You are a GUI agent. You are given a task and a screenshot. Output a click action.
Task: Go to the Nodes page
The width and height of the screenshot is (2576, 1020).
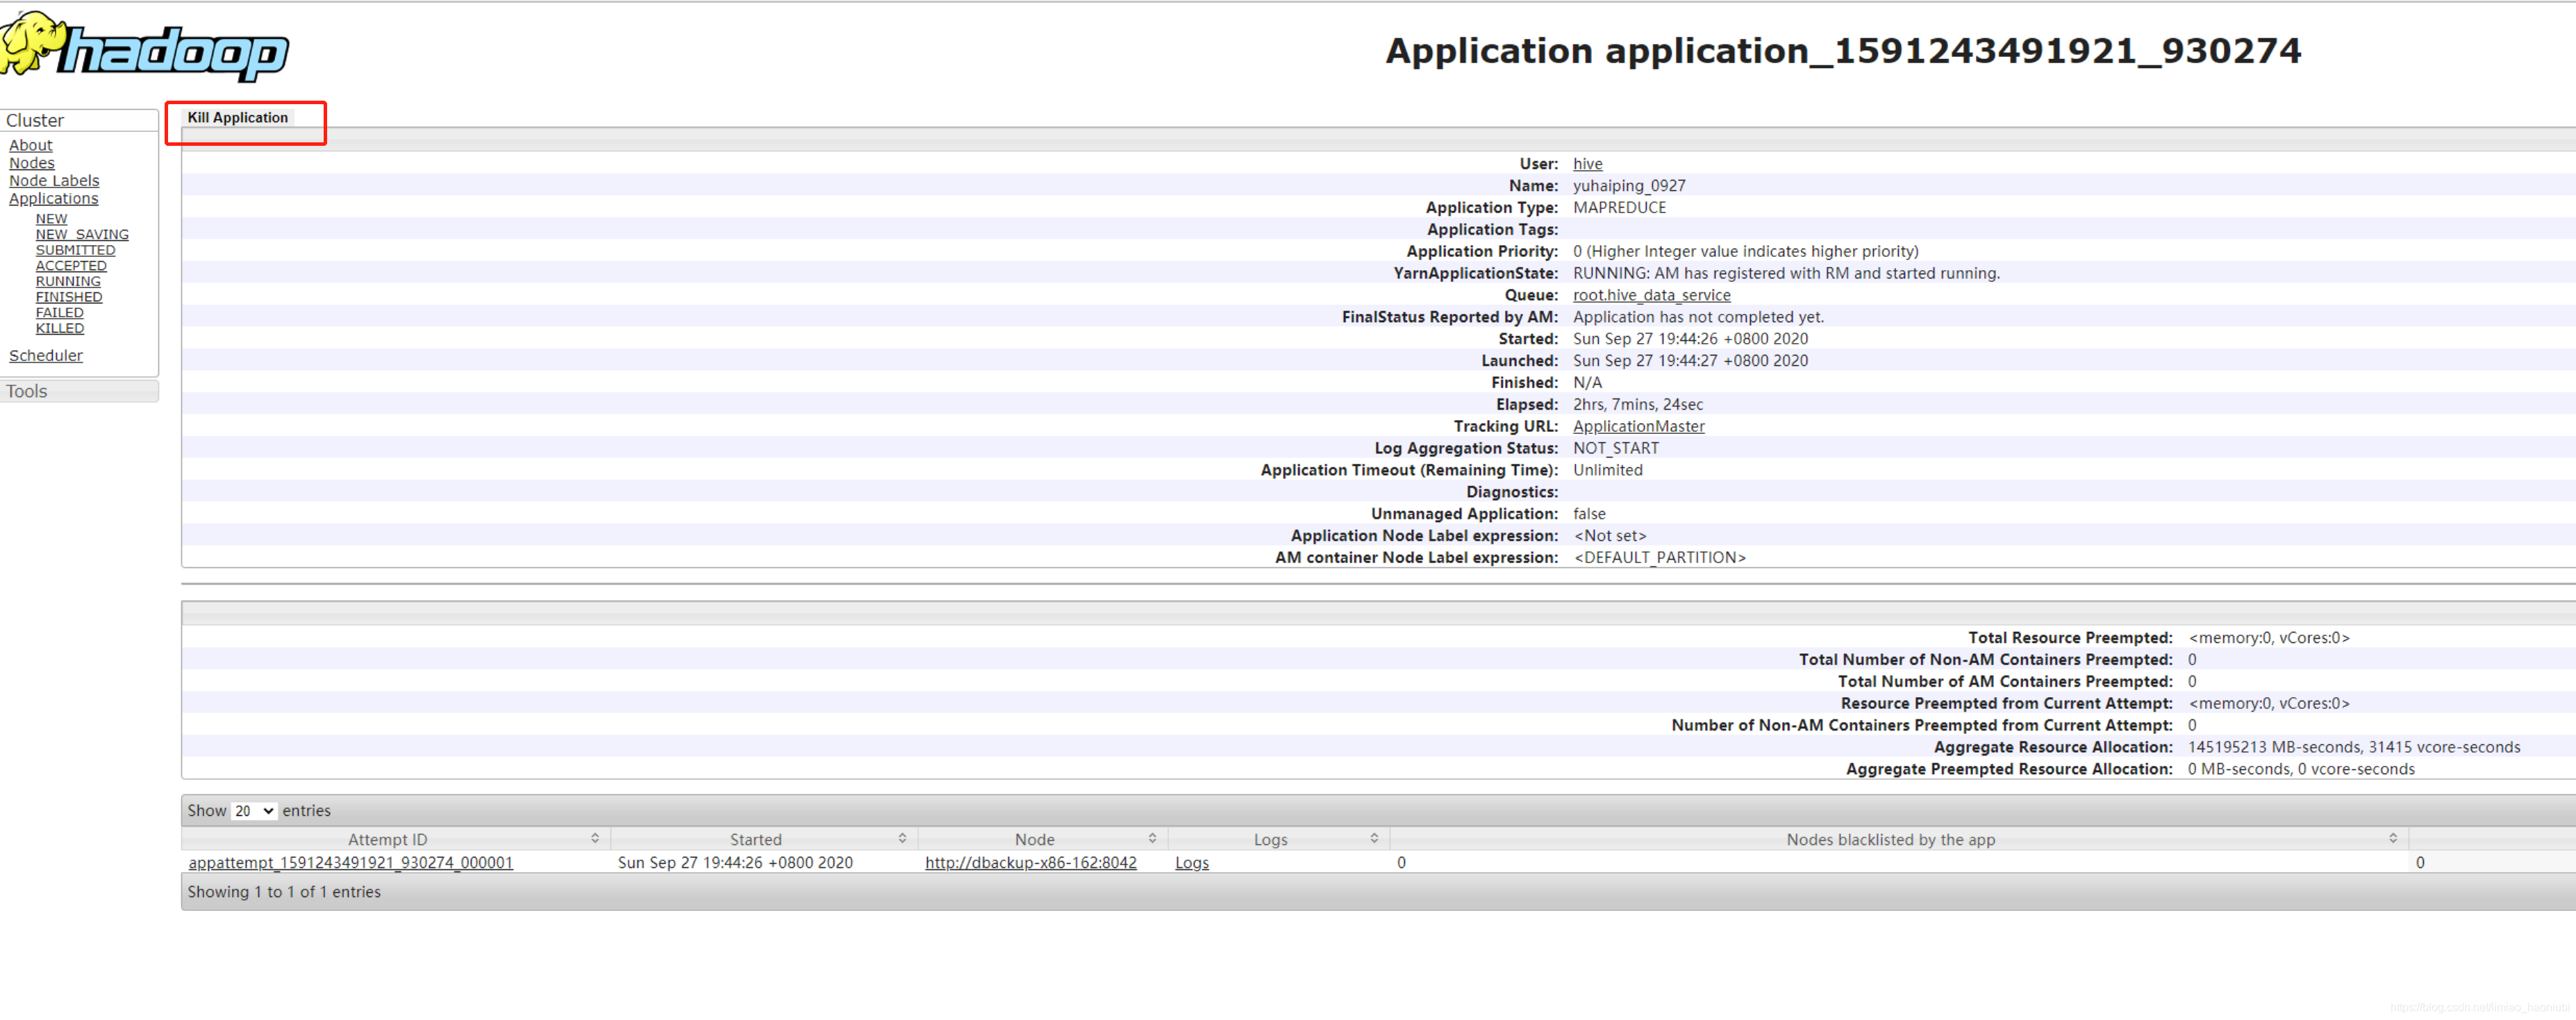click(x=32, y=163)
